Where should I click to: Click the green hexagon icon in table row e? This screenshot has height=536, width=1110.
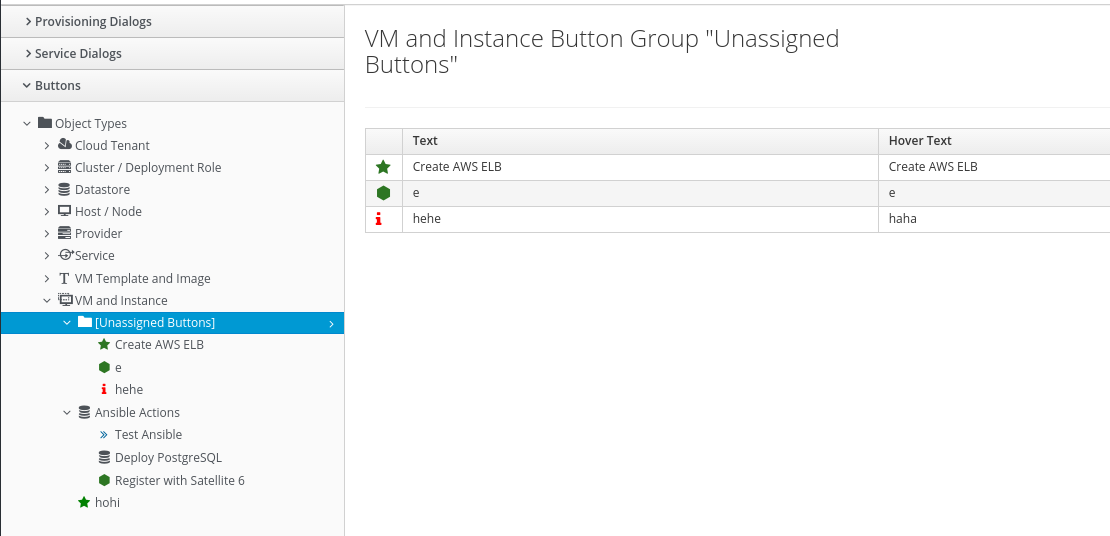coord(383,193)
